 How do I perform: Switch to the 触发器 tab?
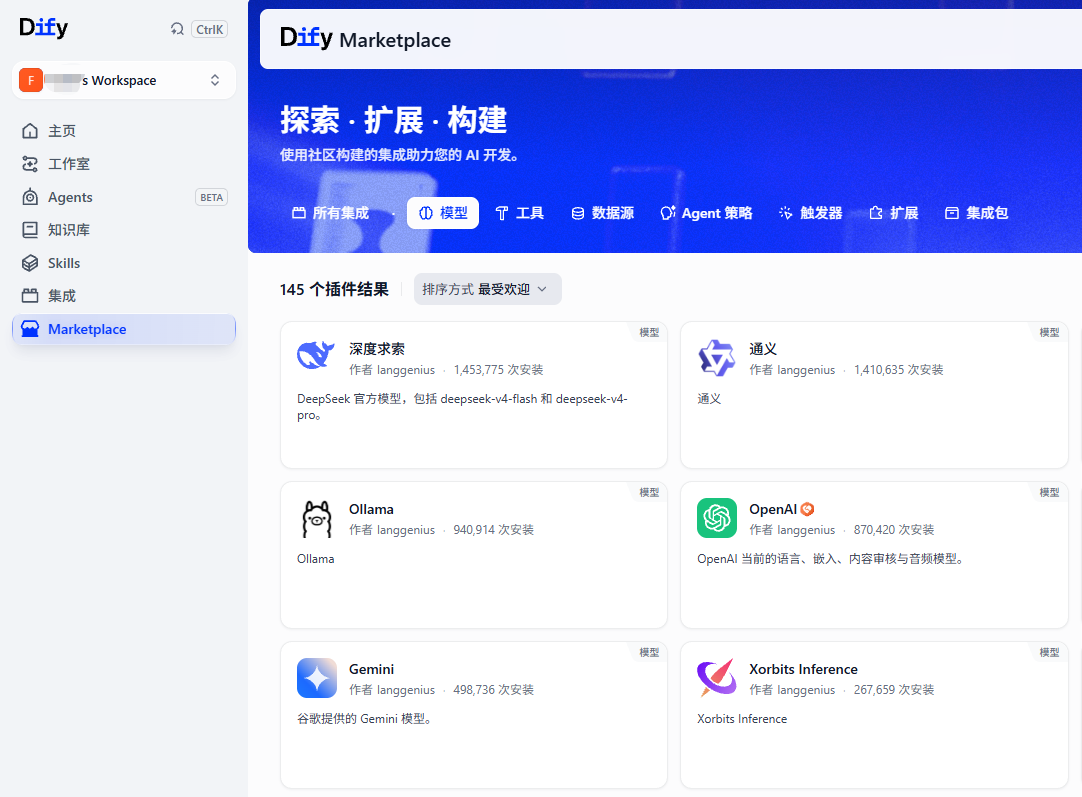click(811, 213)
